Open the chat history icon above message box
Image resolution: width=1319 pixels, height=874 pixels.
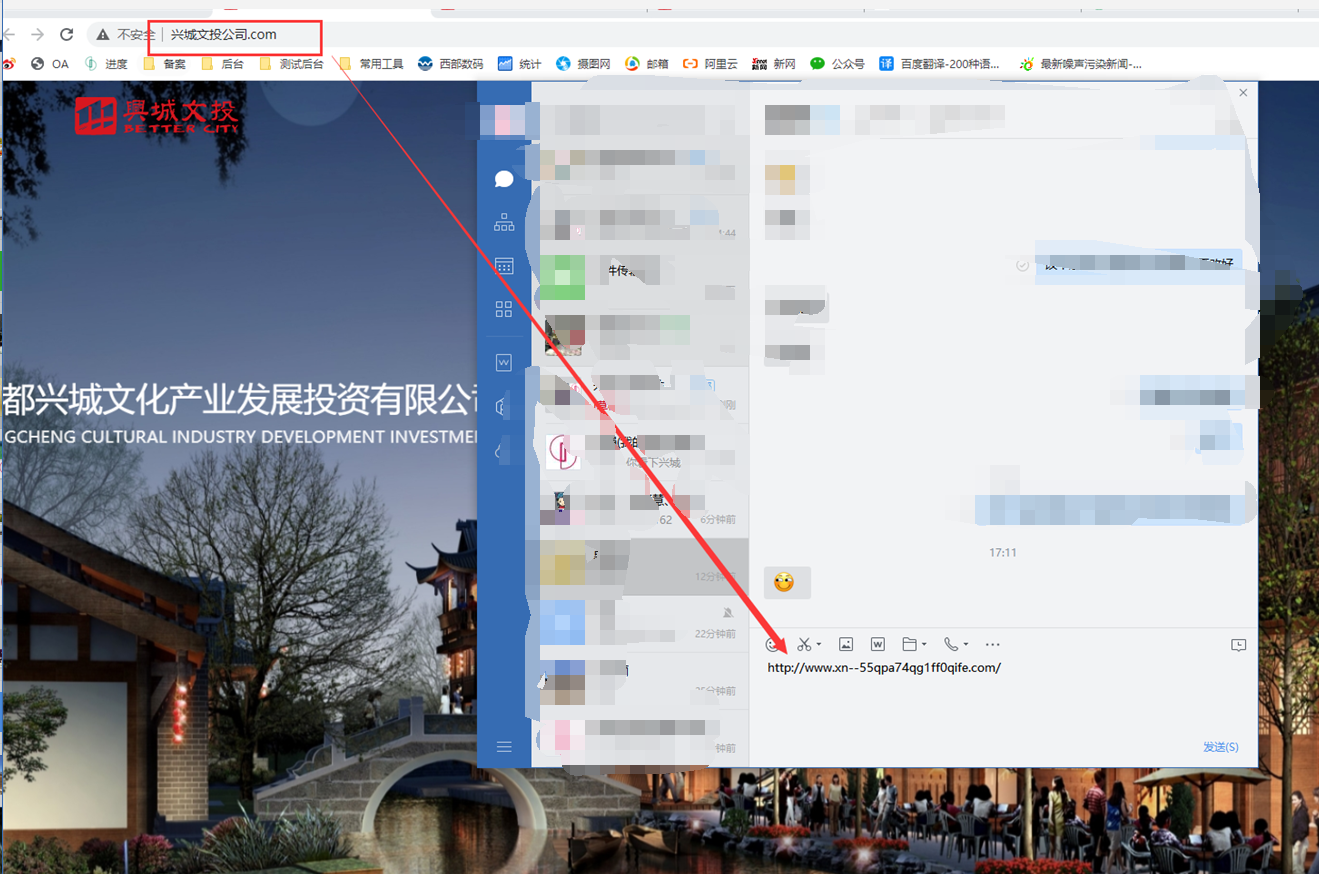(1238, 646)
